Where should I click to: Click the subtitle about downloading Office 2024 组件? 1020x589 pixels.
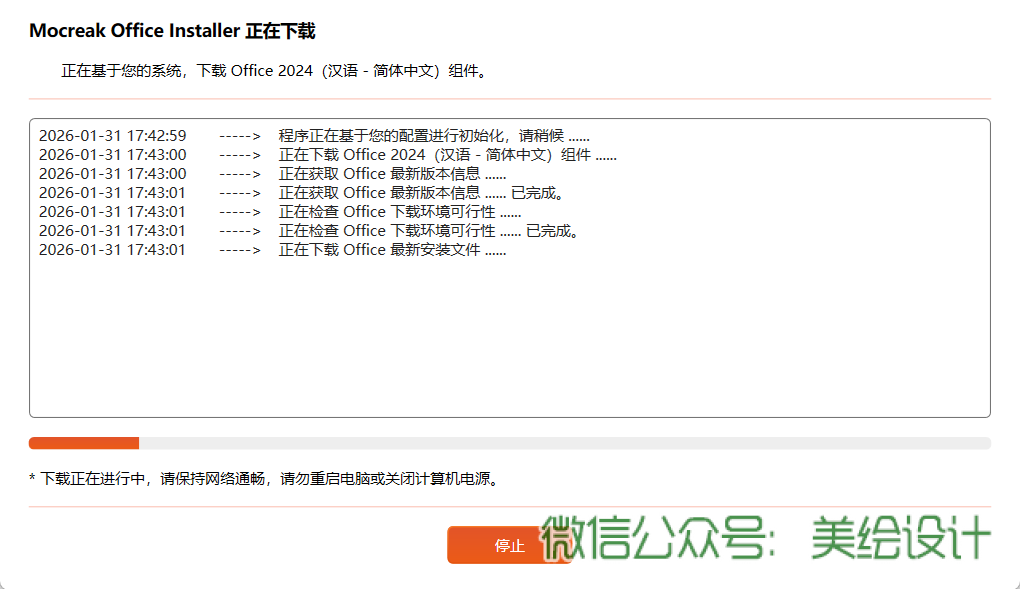274,72
